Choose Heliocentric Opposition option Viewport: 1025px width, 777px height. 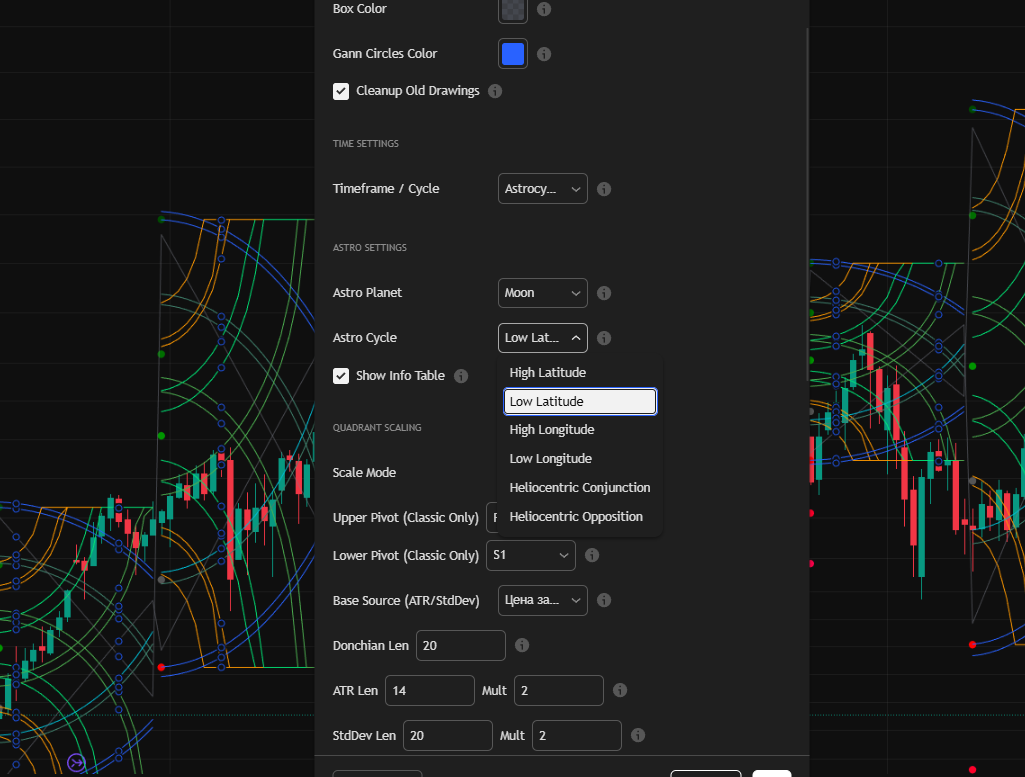point(580,516)
